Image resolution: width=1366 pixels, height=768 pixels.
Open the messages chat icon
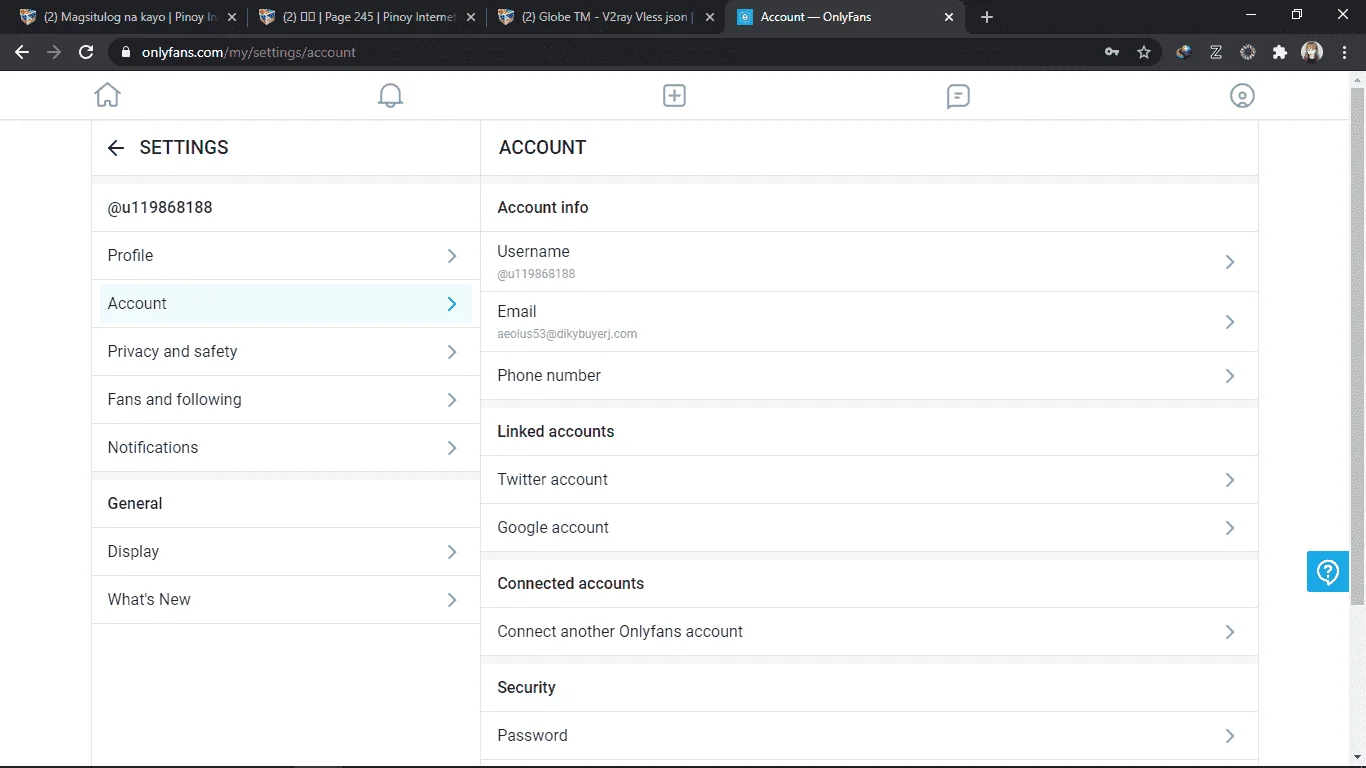click(x=958, y=95)
